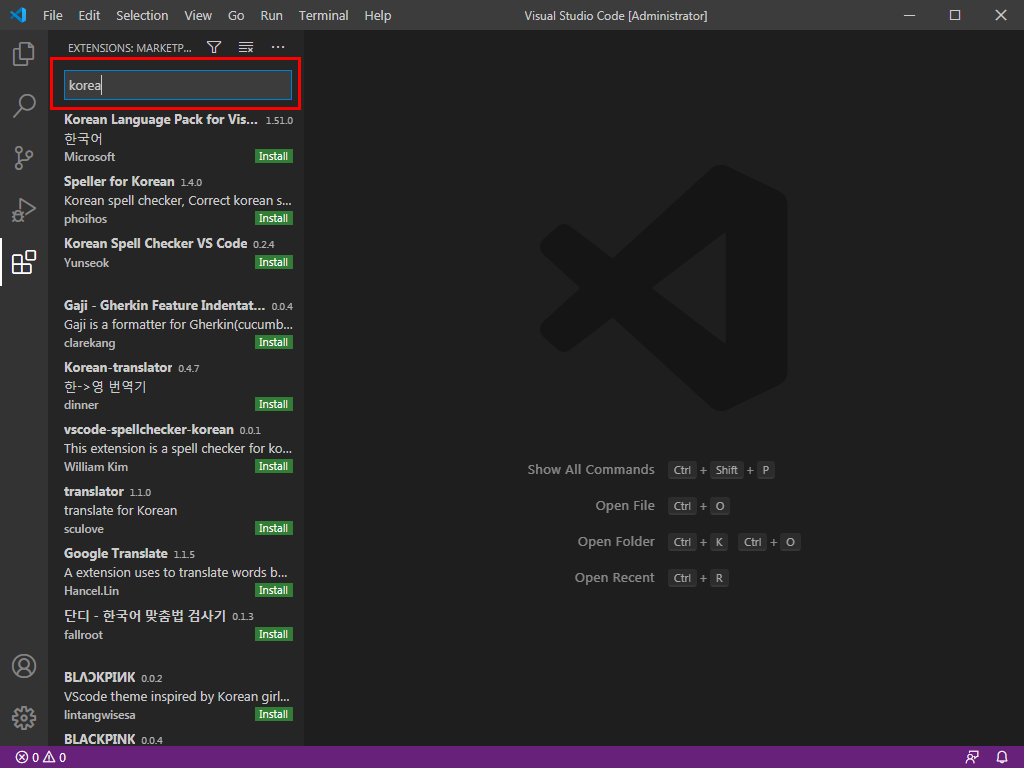Select Speller for Korean title
1024x768 pixels.
[119, 182]
